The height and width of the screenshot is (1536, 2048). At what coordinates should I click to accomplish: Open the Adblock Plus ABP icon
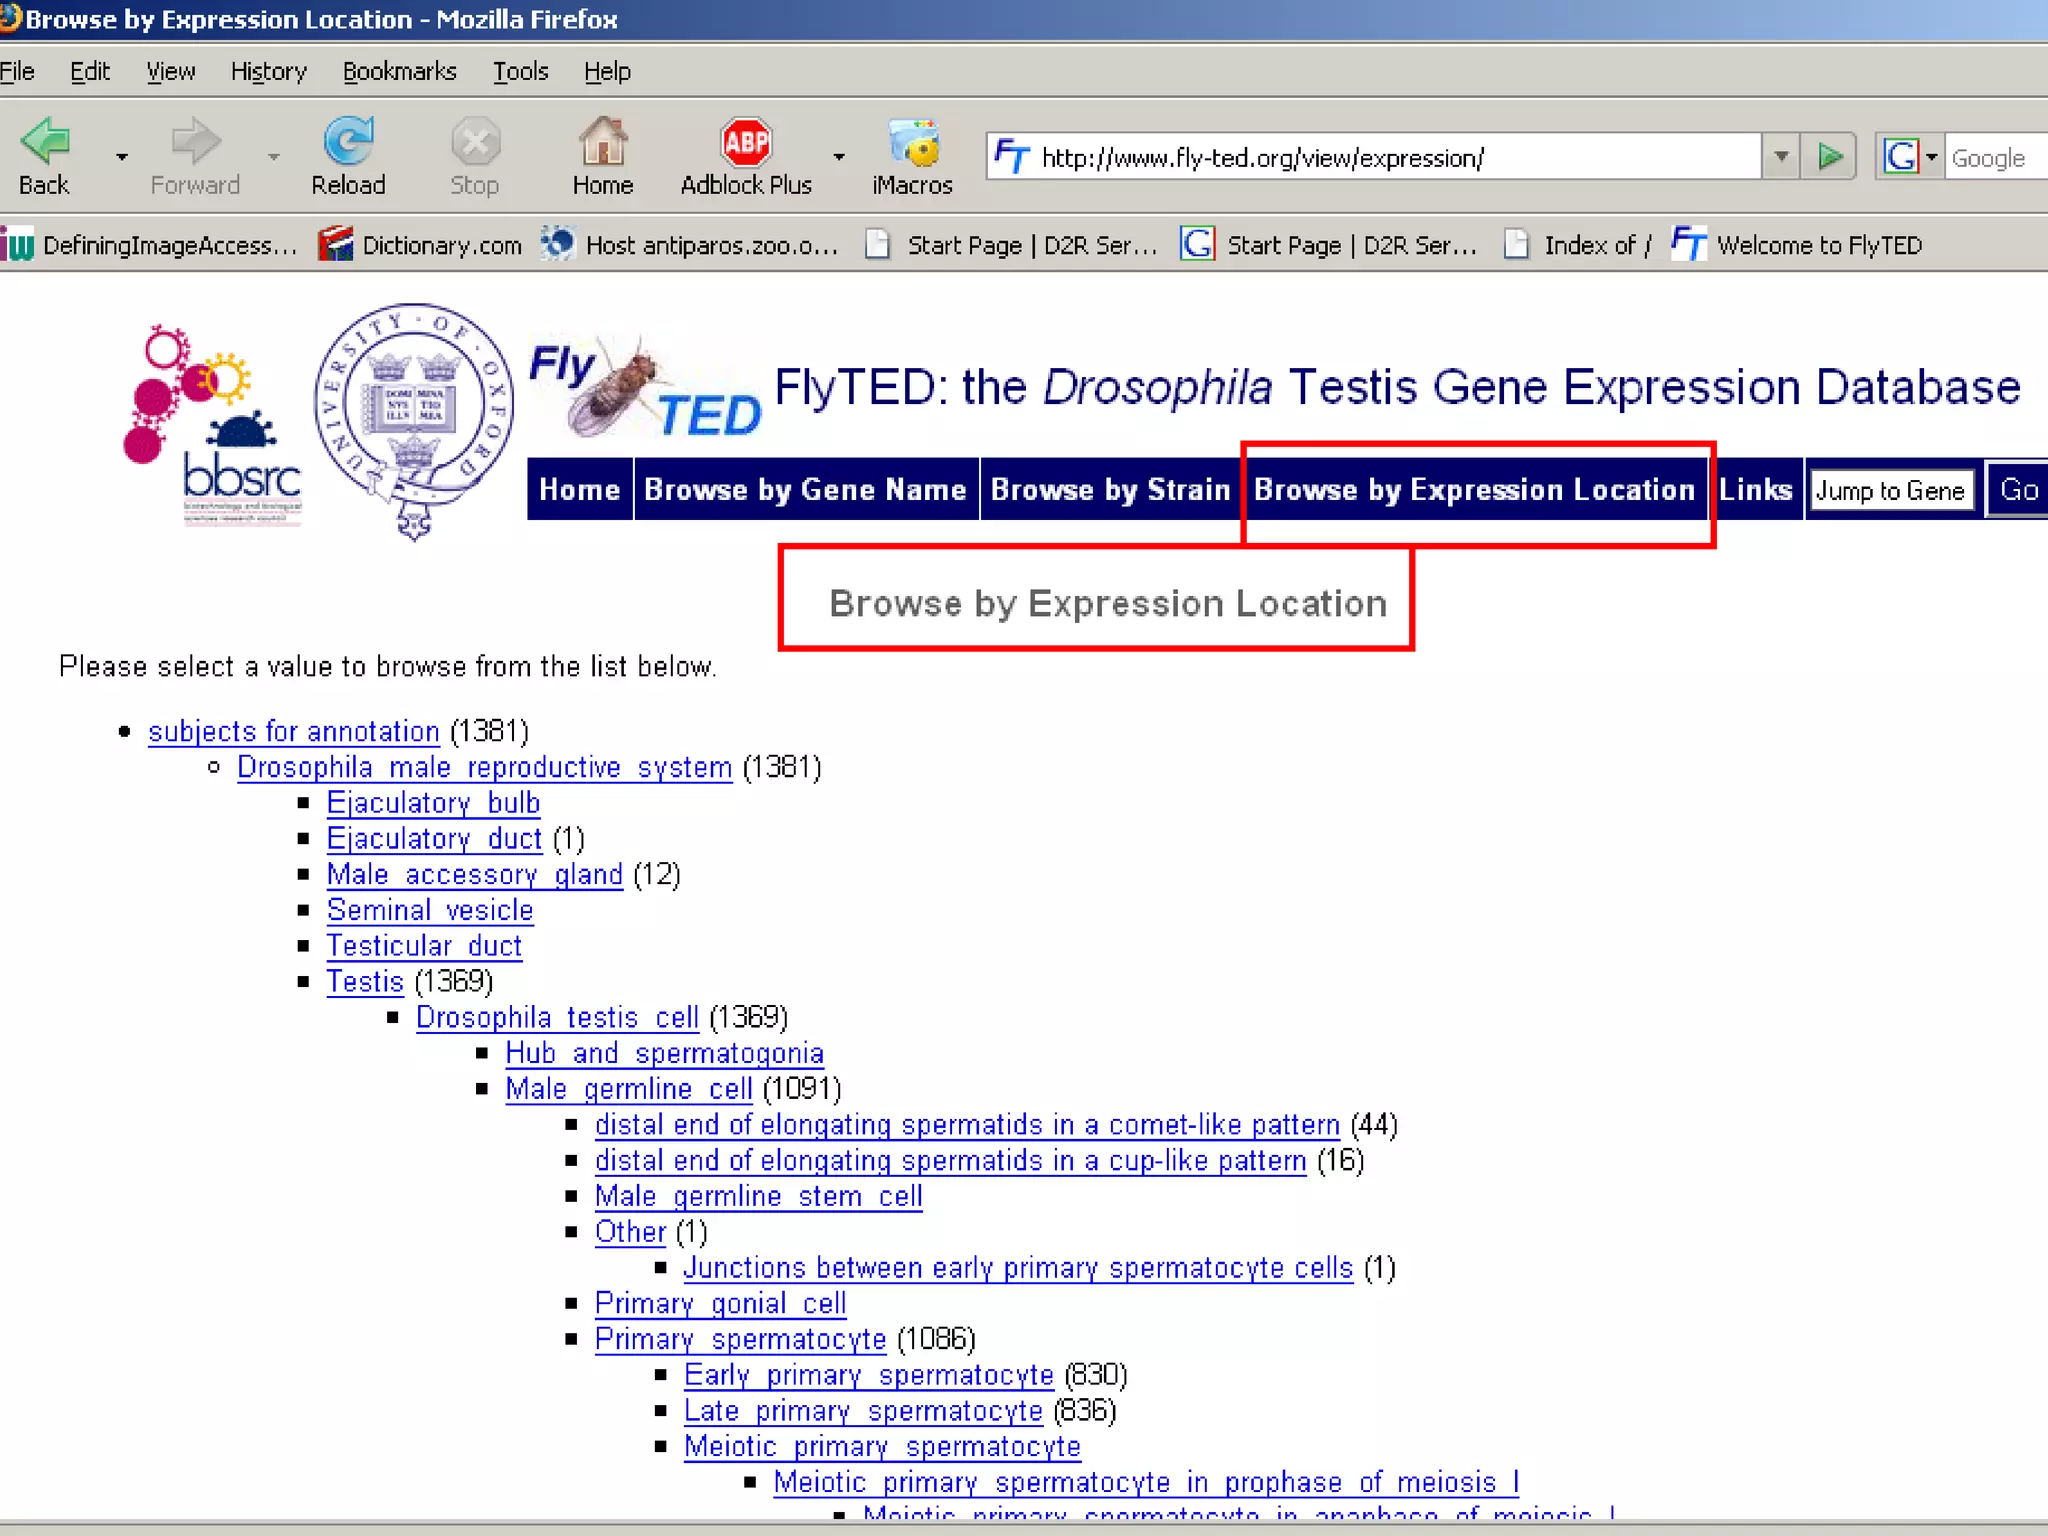point(746,142)
